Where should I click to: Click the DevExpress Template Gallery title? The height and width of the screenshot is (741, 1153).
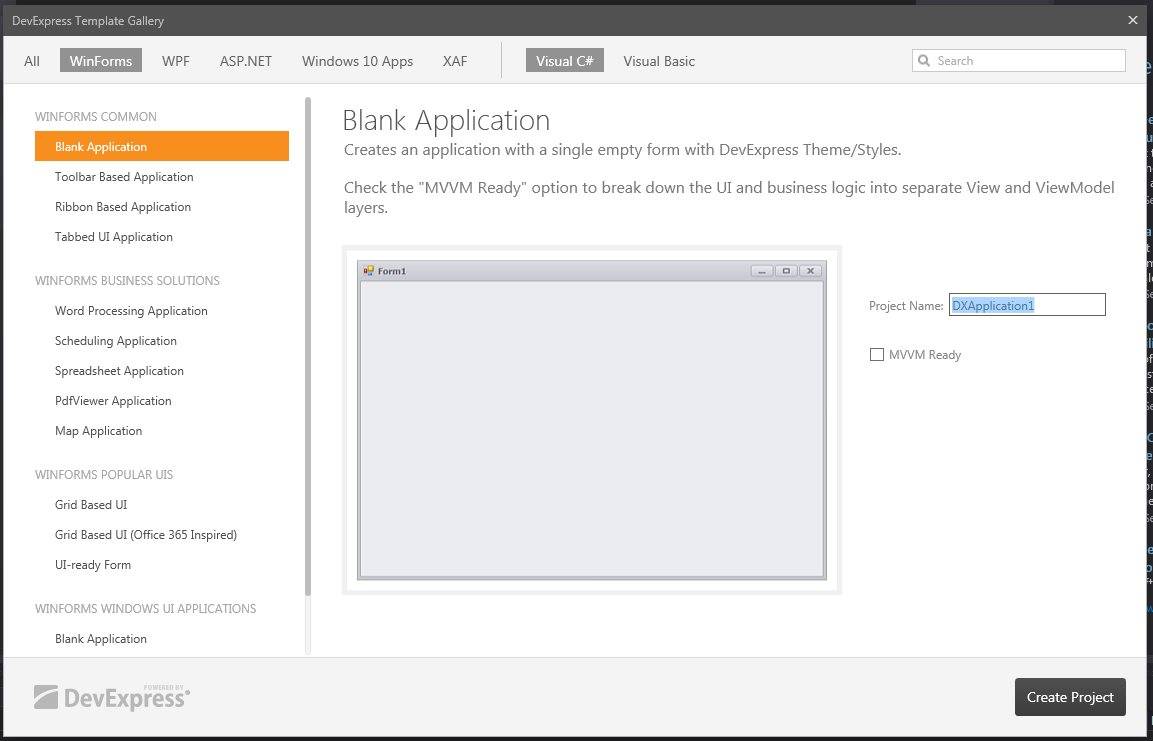pyautogui.click(x=88, y=21)
